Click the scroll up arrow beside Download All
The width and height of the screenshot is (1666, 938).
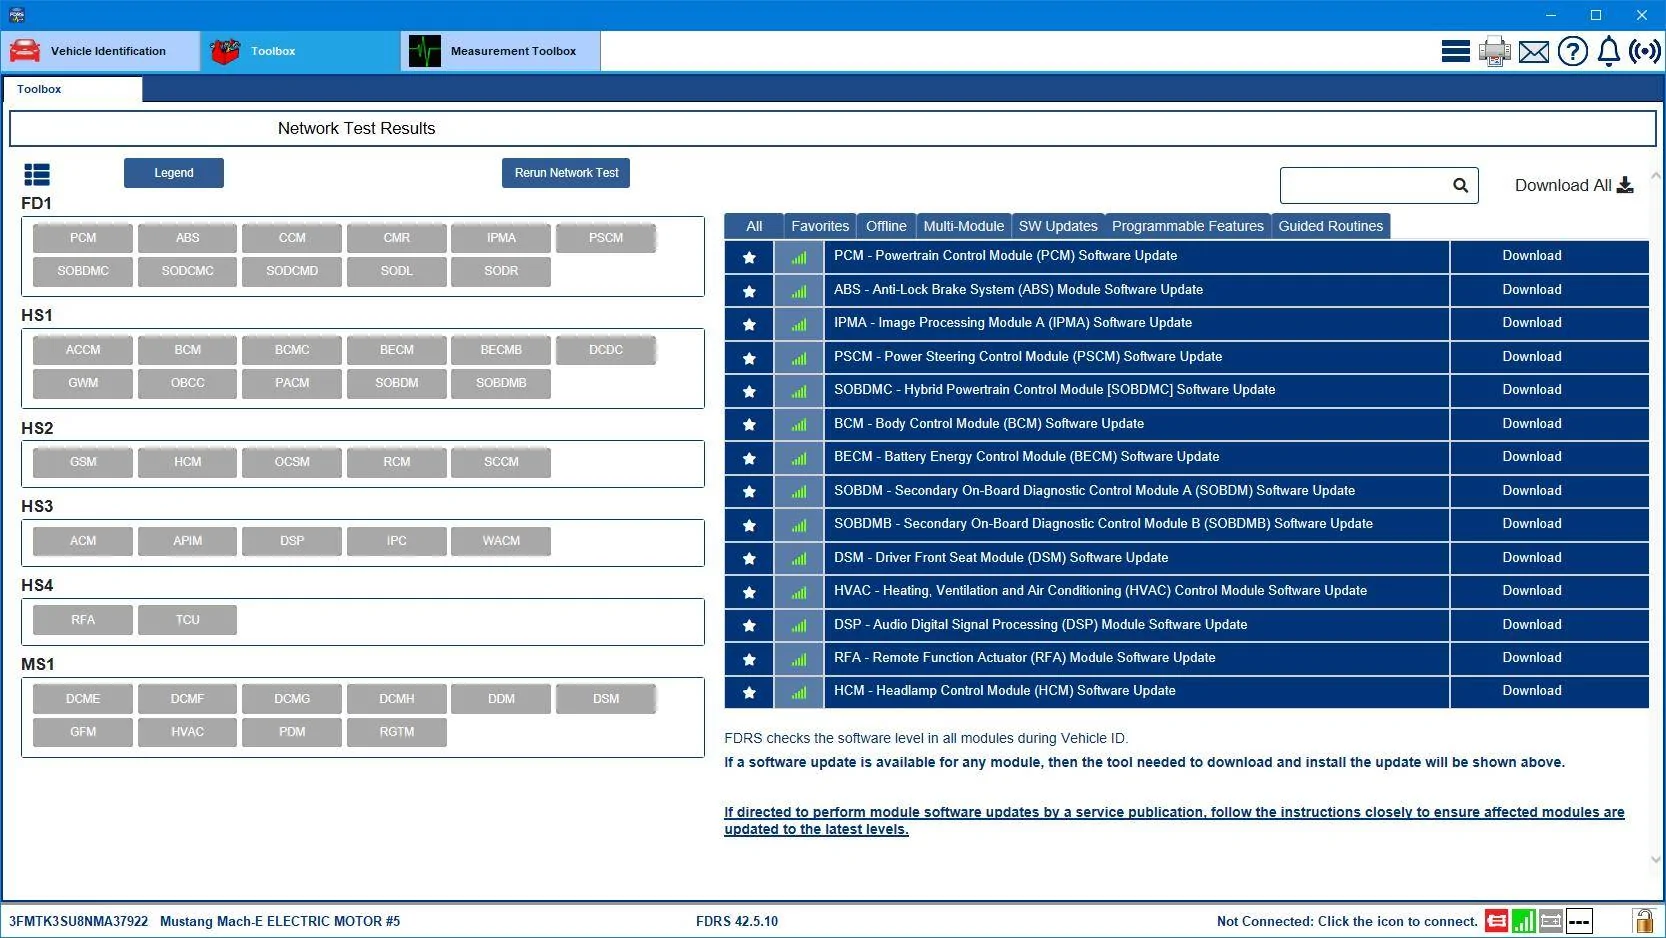[x=1656, y=176]
